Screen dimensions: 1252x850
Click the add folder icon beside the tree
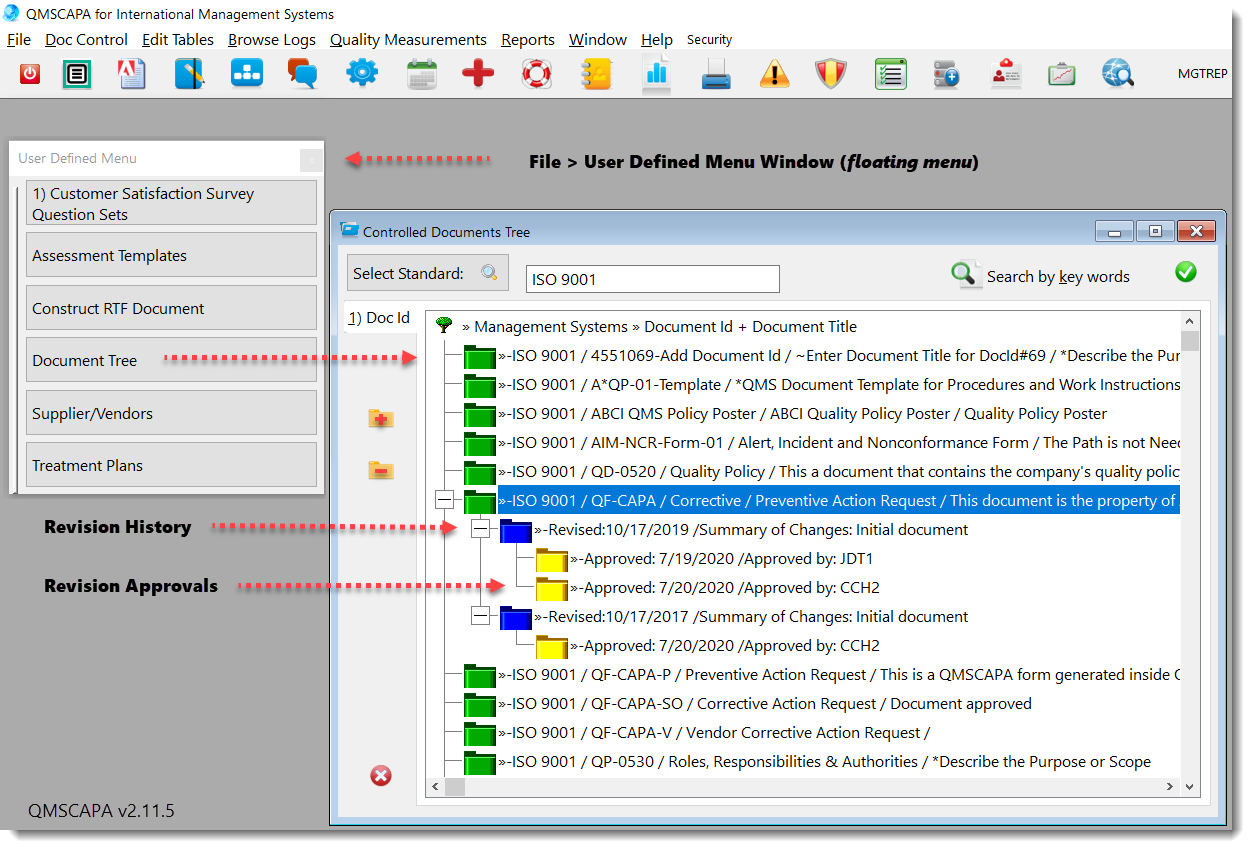pyautogui.click(x=380, y=419)
